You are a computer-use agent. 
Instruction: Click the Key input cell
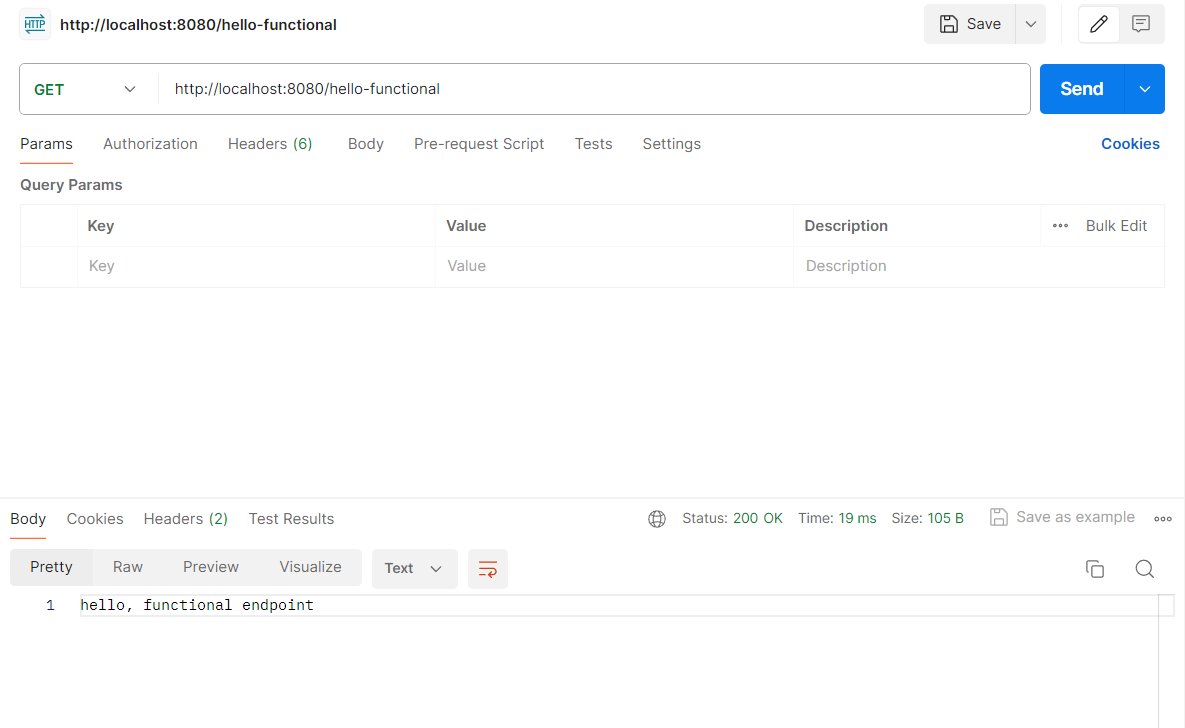pyautogui.click(x=256, y=266)
